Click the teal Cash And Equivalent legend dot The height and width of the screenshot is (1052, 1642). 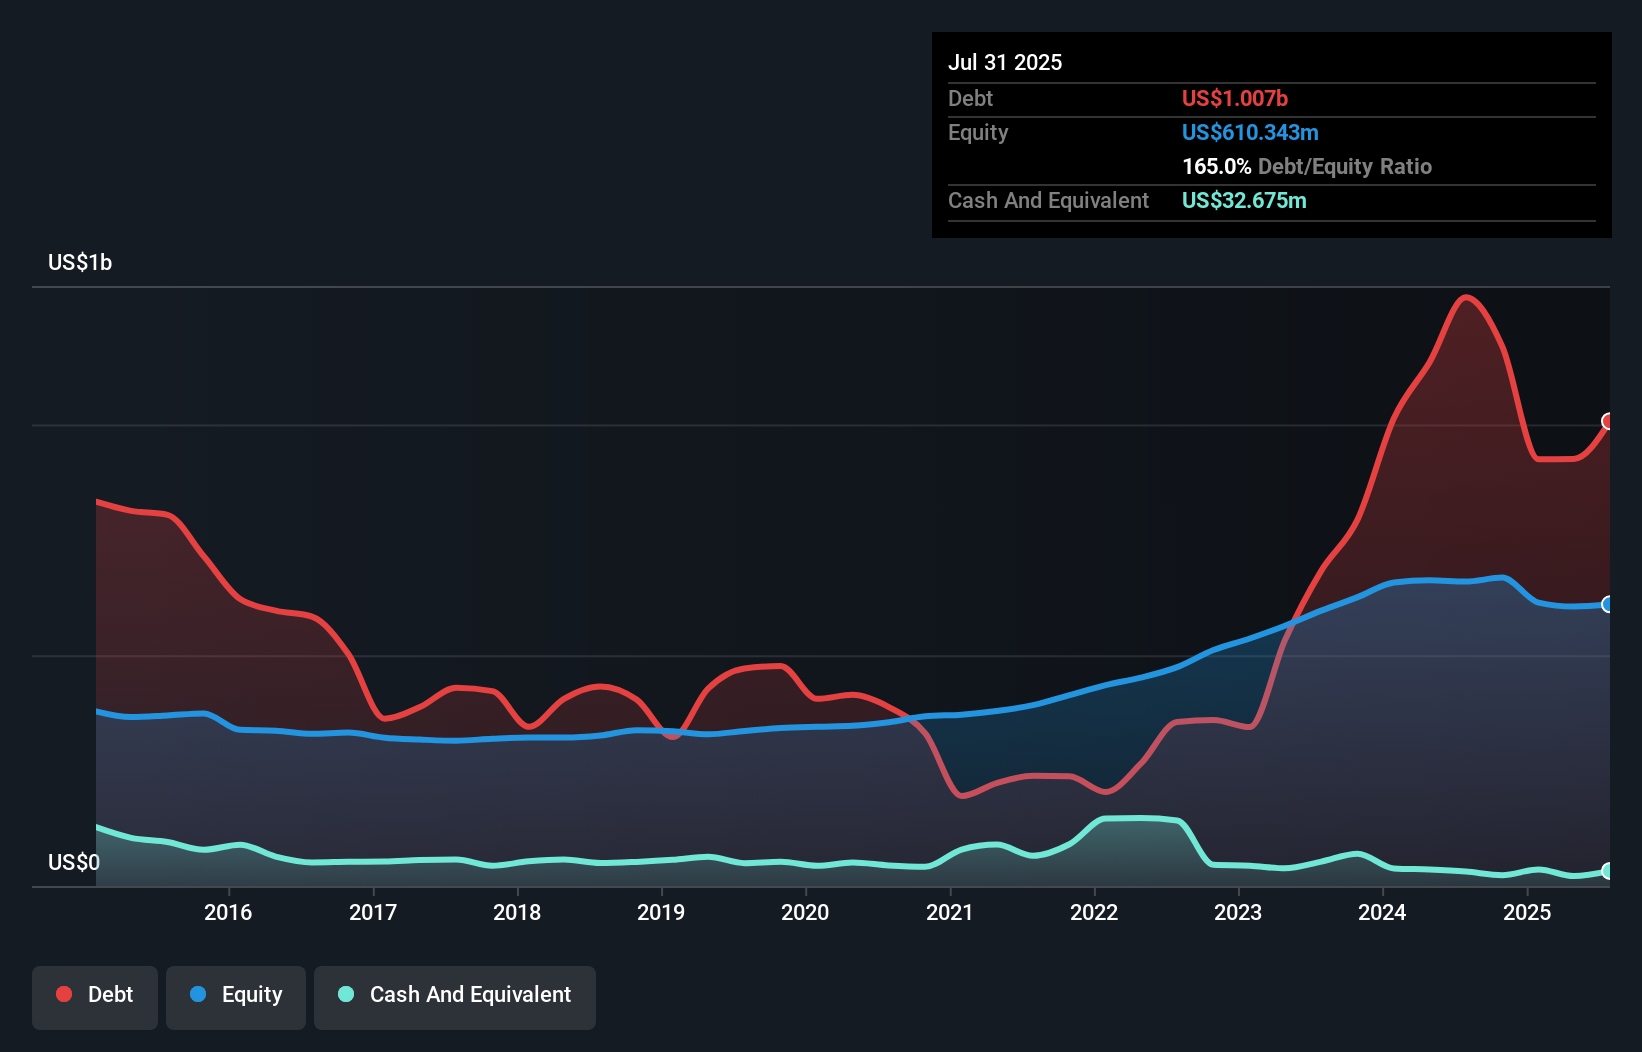pos(345,994)
